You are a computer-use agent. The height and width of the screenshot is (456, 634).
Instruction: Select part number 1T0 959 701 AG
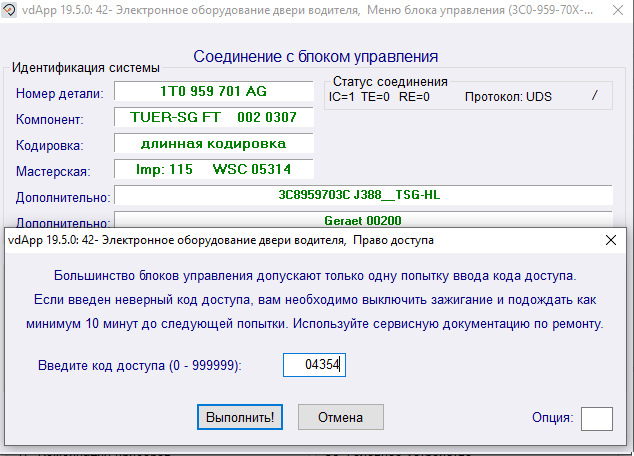[213, 91]
